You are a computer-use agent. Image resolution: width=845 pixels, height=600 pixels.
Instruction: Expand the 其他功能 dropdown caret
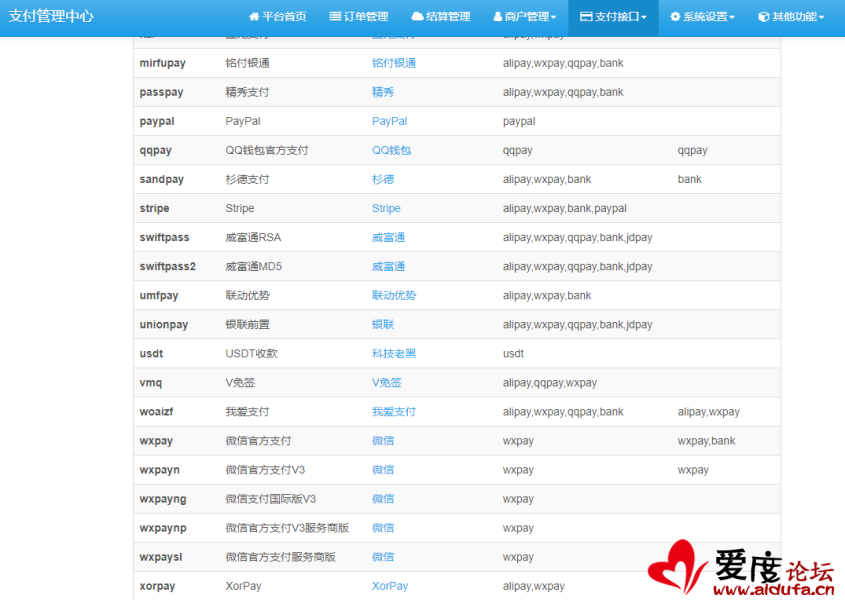821,18
